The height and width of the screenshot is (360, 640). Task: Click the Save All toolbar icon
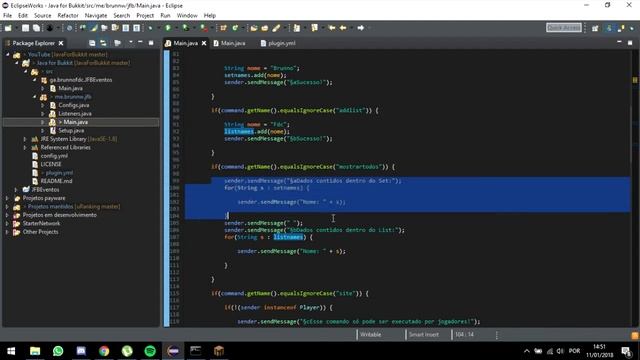(36, 28)
